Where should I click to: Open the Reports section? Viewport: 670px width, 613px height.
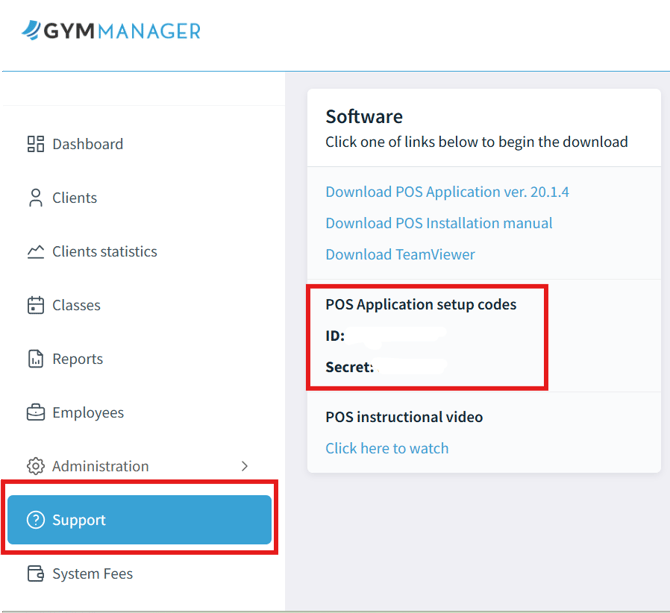78,359
